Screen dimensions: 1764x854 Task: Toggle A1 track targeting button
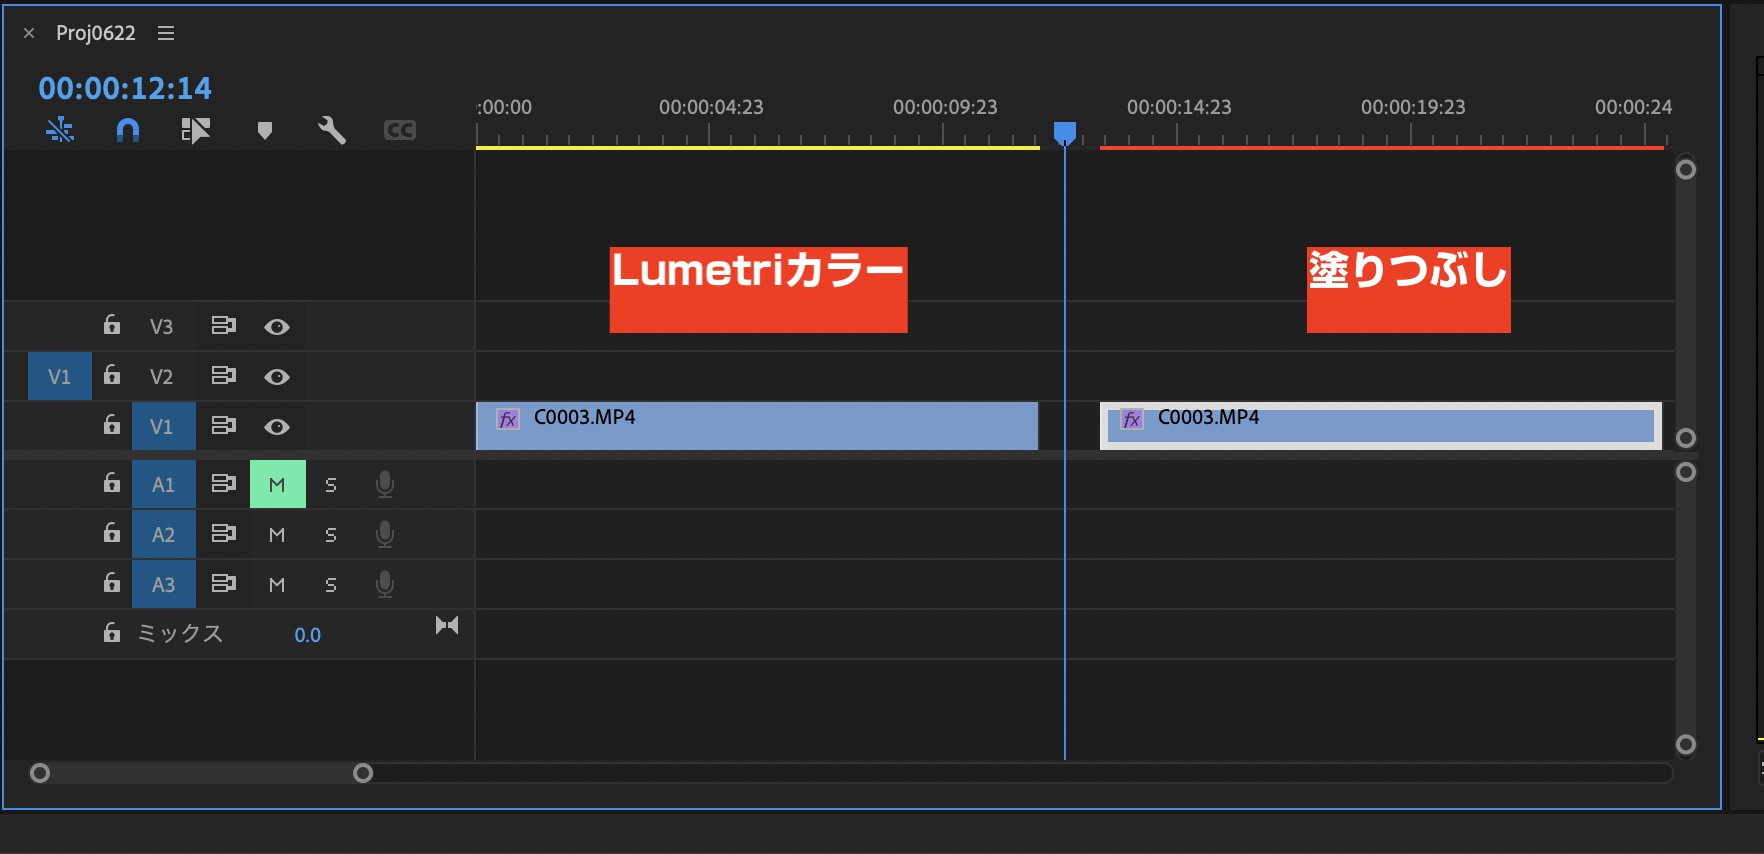pyautogui.click(x=163, y=485)
